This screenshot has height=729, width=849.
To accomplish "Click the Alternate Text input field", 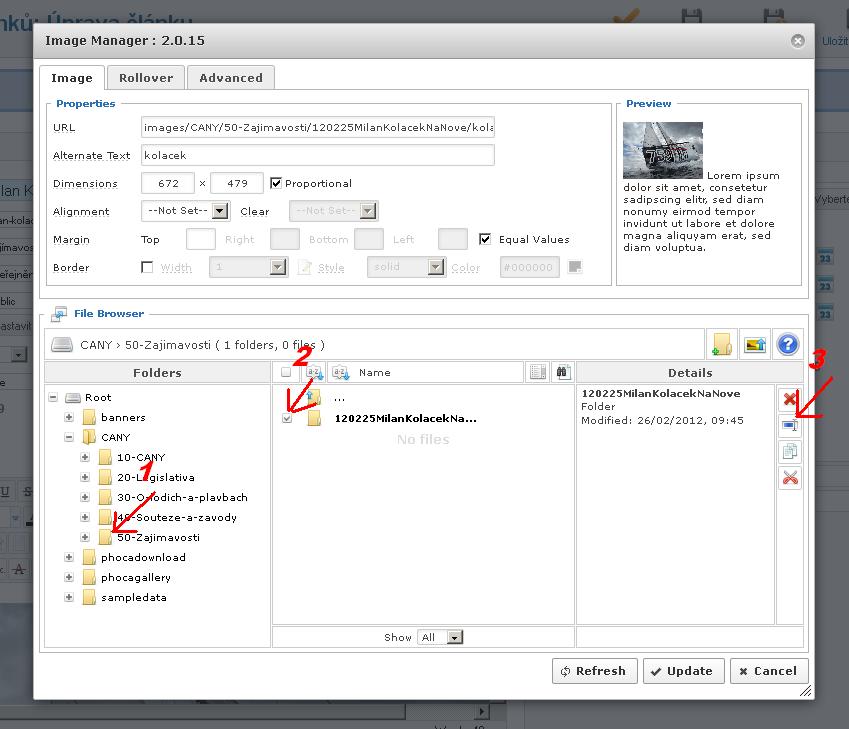I will 318,155.
